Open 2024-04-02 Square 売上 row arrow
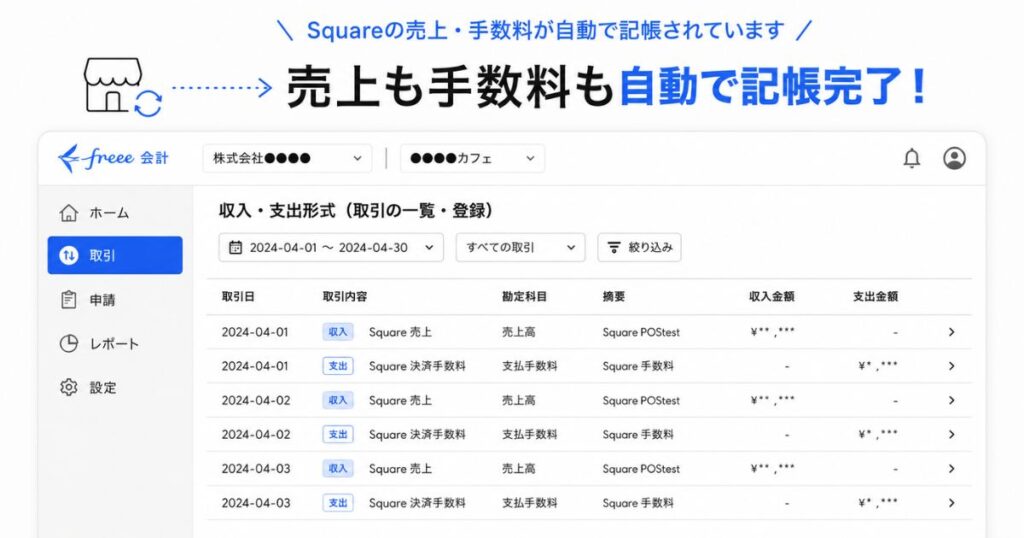This screenshot has width=1024, height=538. (952, 400)
